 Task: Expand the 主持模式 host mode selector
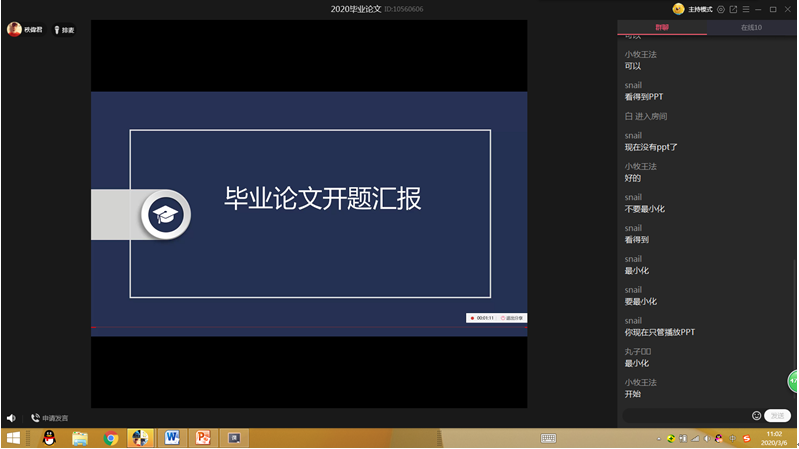pyautogui.click(x=700, y=9)
